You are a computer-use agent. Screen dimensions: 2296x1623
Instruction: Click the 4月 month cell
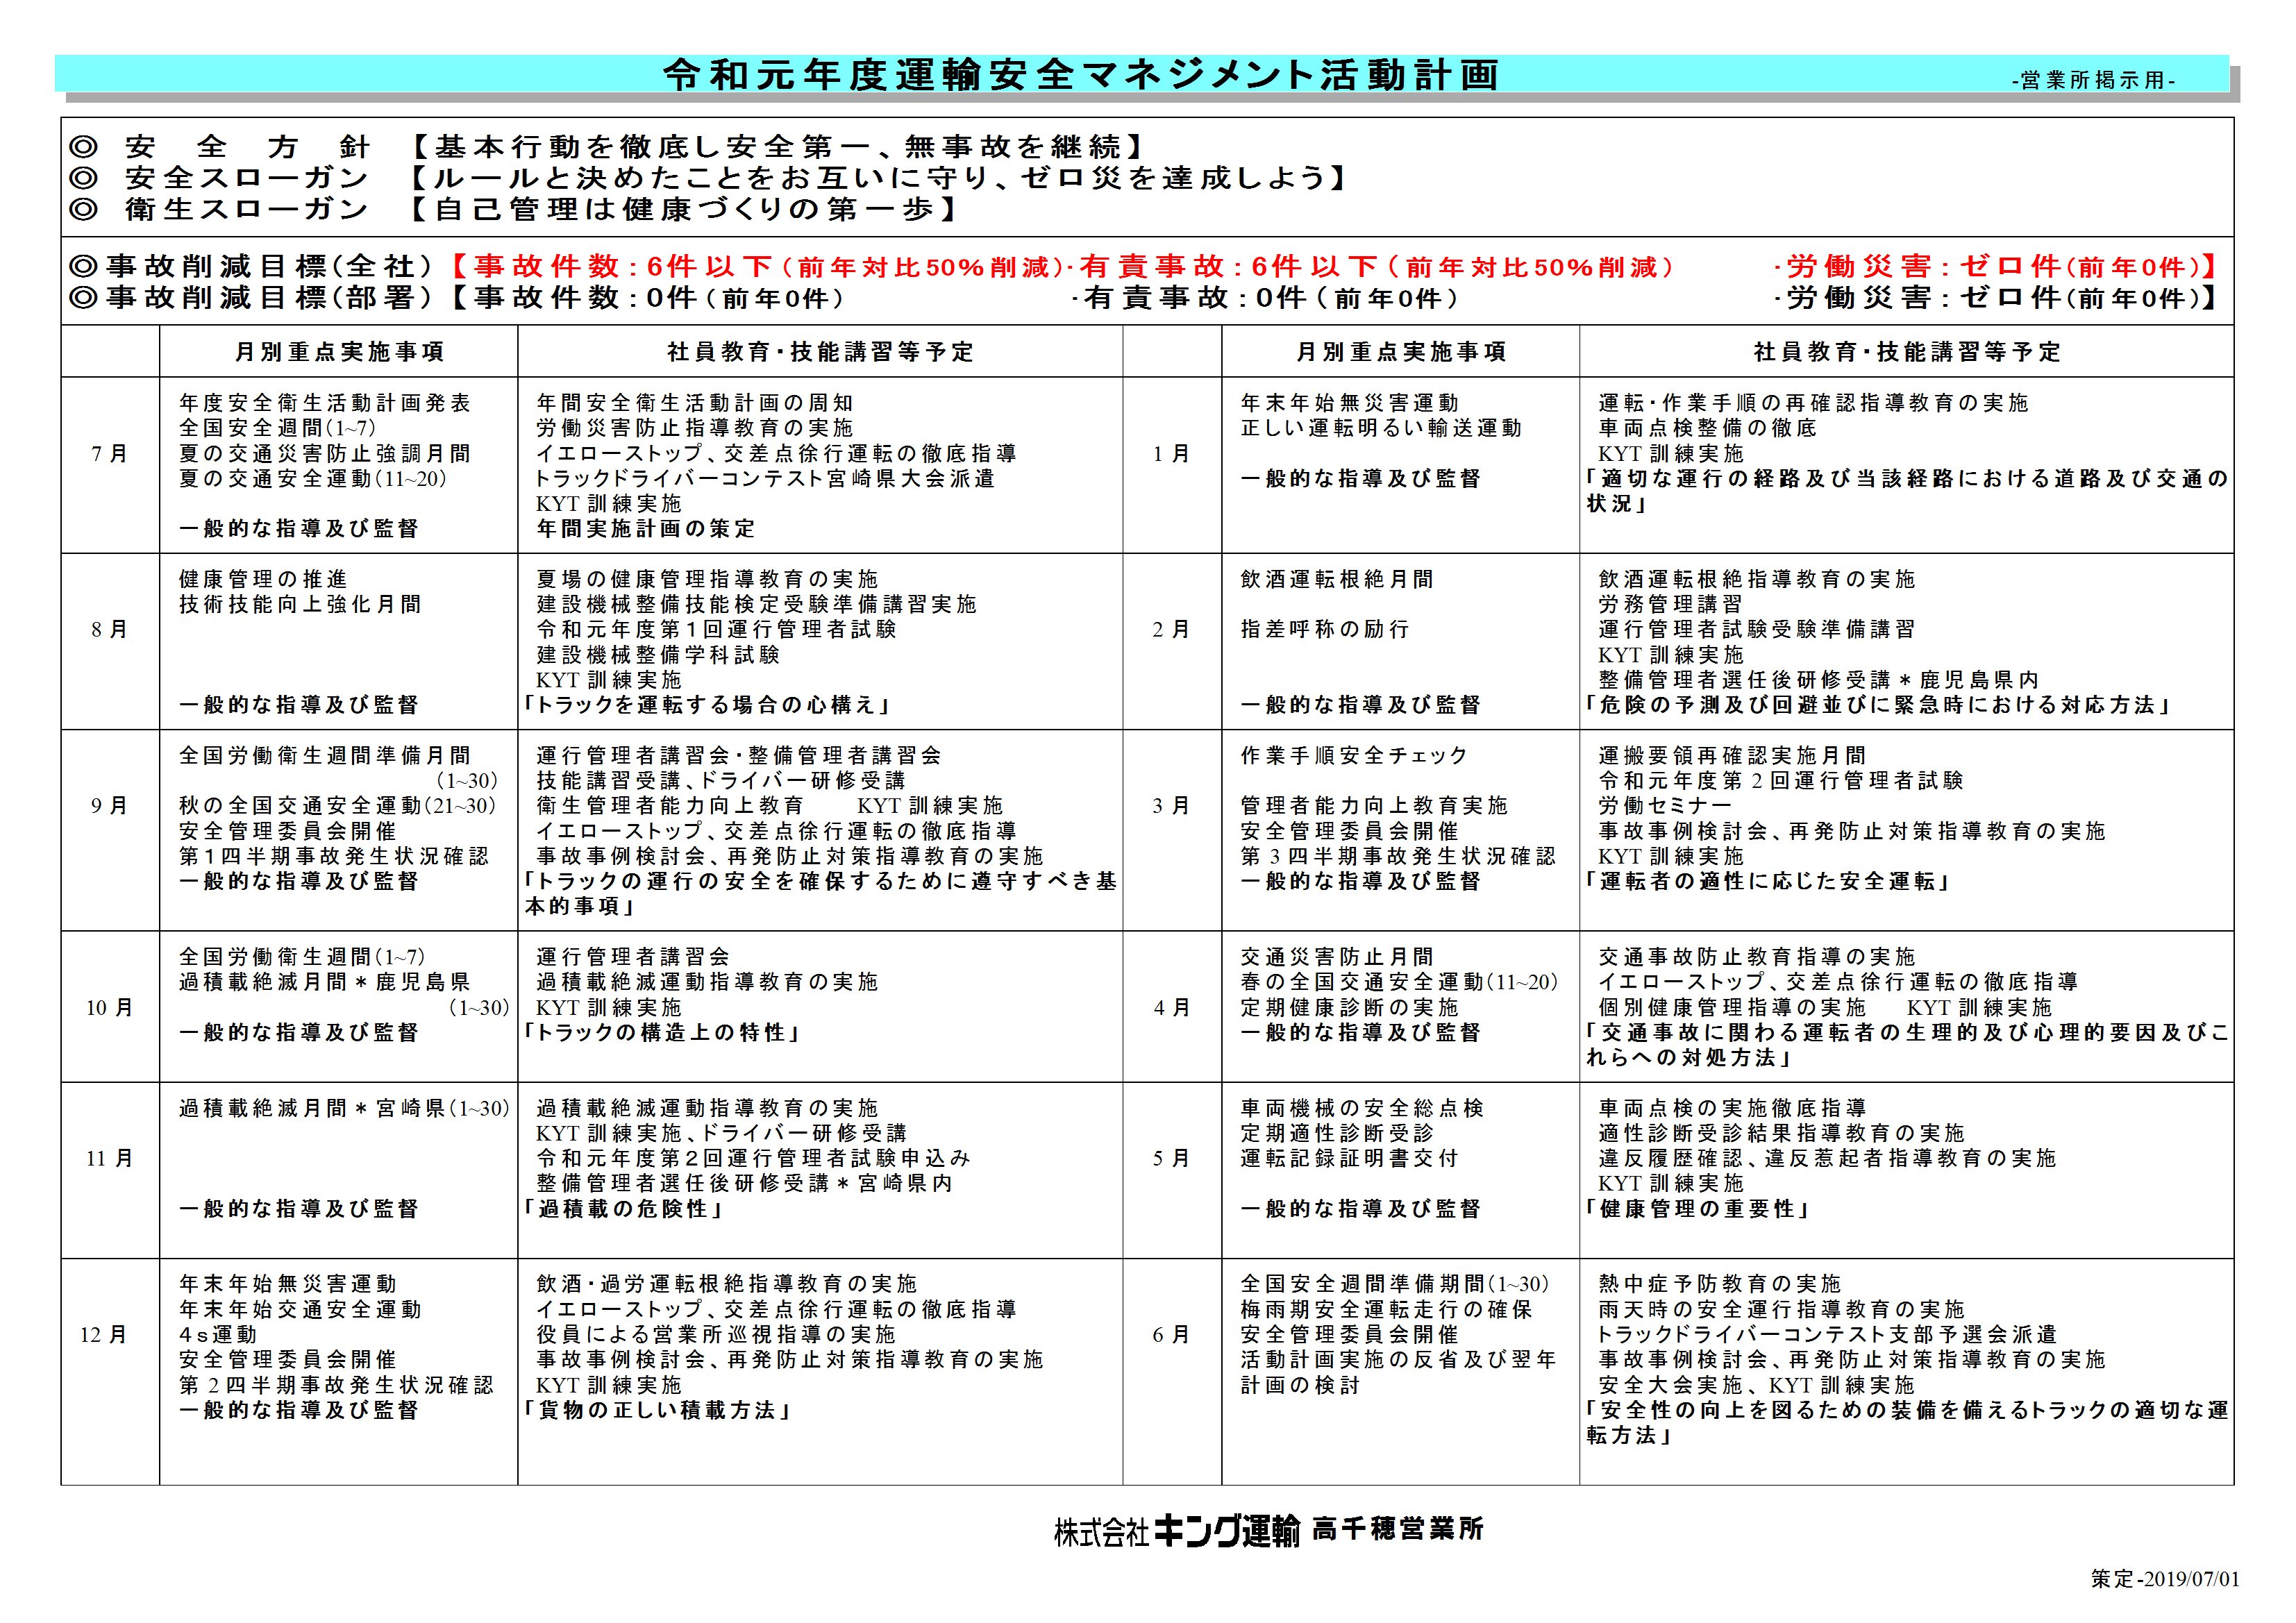click(x=1172, y=1008)
